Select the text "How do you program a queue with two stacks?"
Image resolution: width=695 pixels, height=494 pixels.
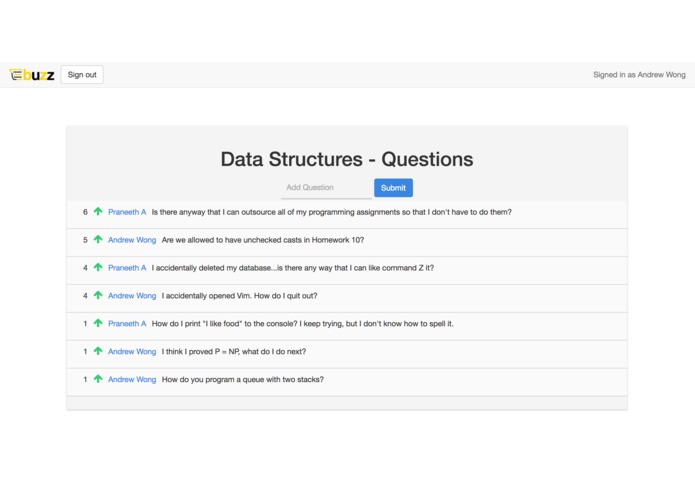tap(242, 380)
